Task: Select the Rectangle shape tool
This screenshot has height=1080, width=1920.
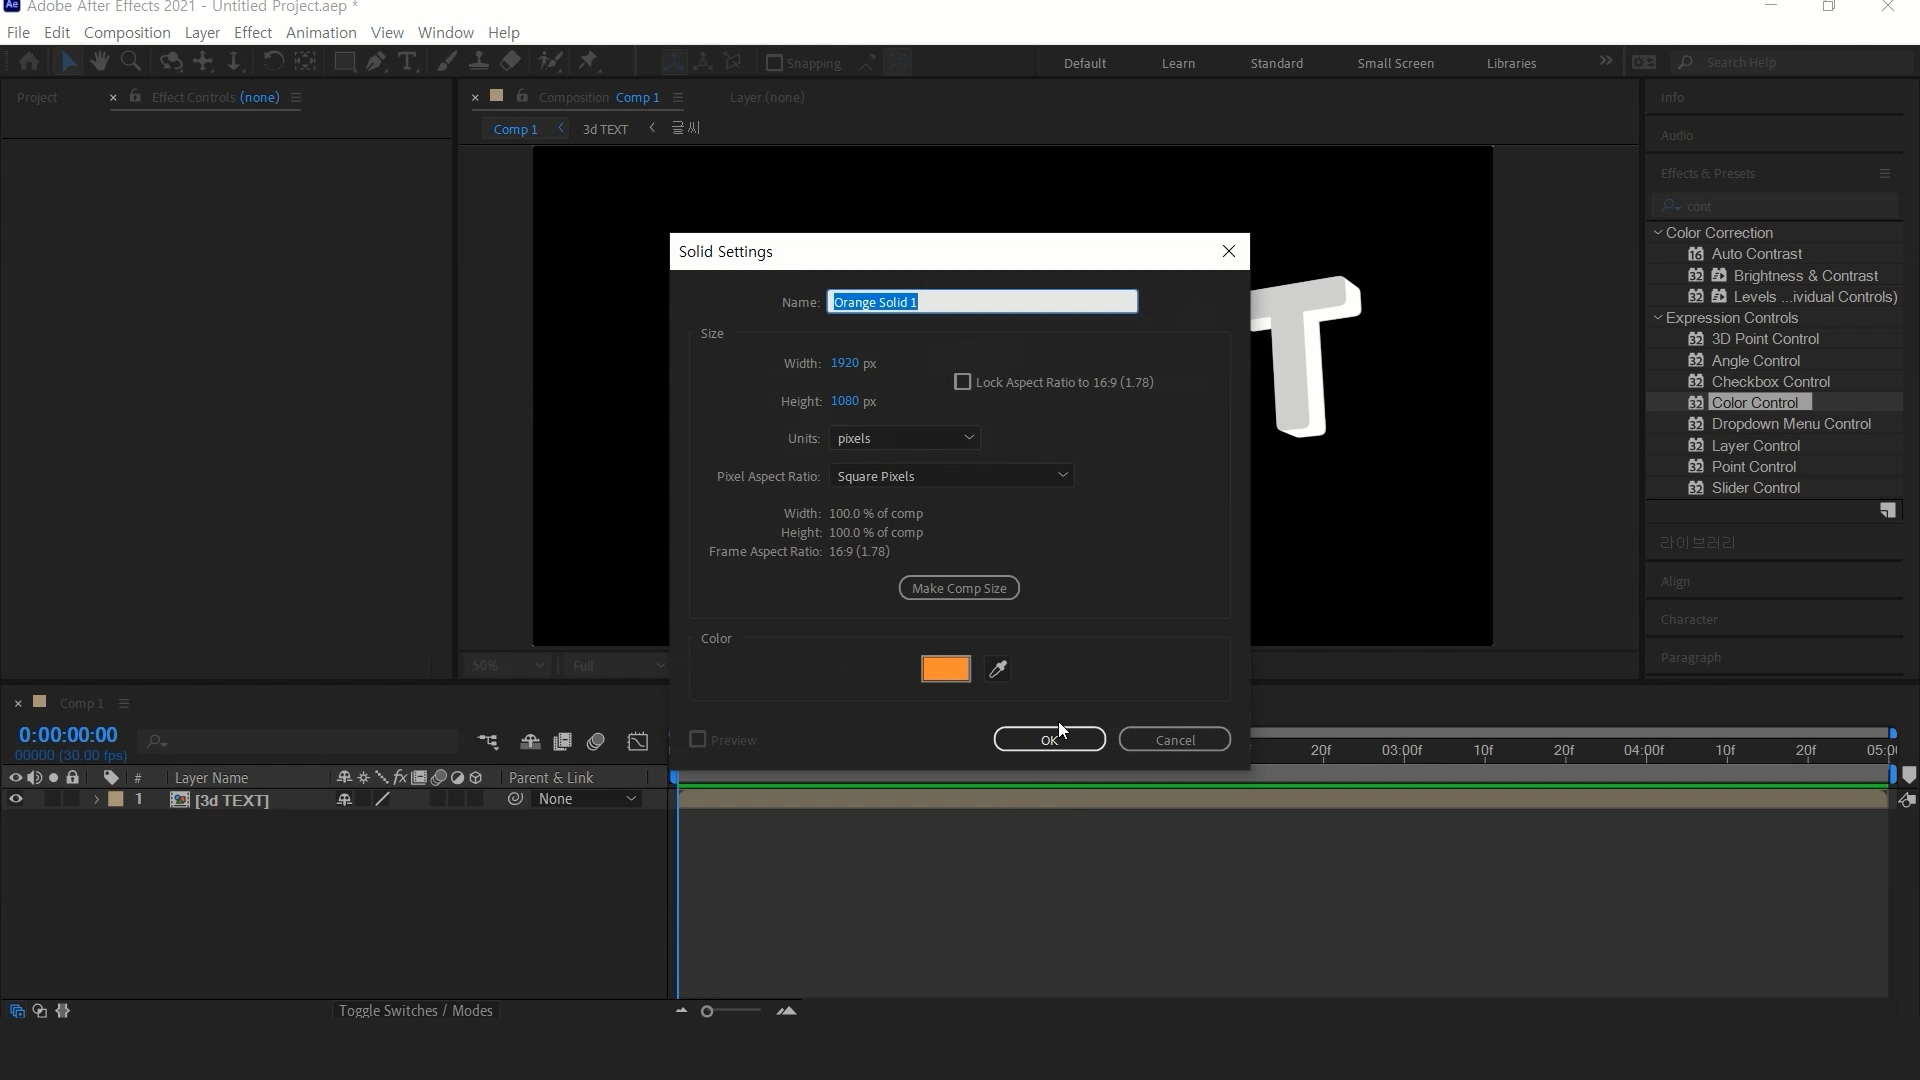Action: [344, 62]
